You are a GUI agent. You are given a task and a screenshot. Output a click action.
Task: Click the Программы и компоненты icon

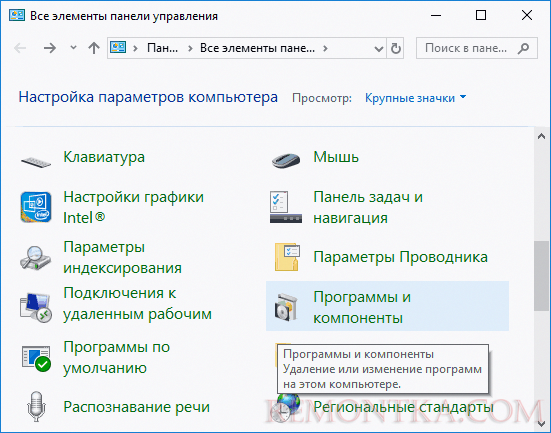coord(286,307)
